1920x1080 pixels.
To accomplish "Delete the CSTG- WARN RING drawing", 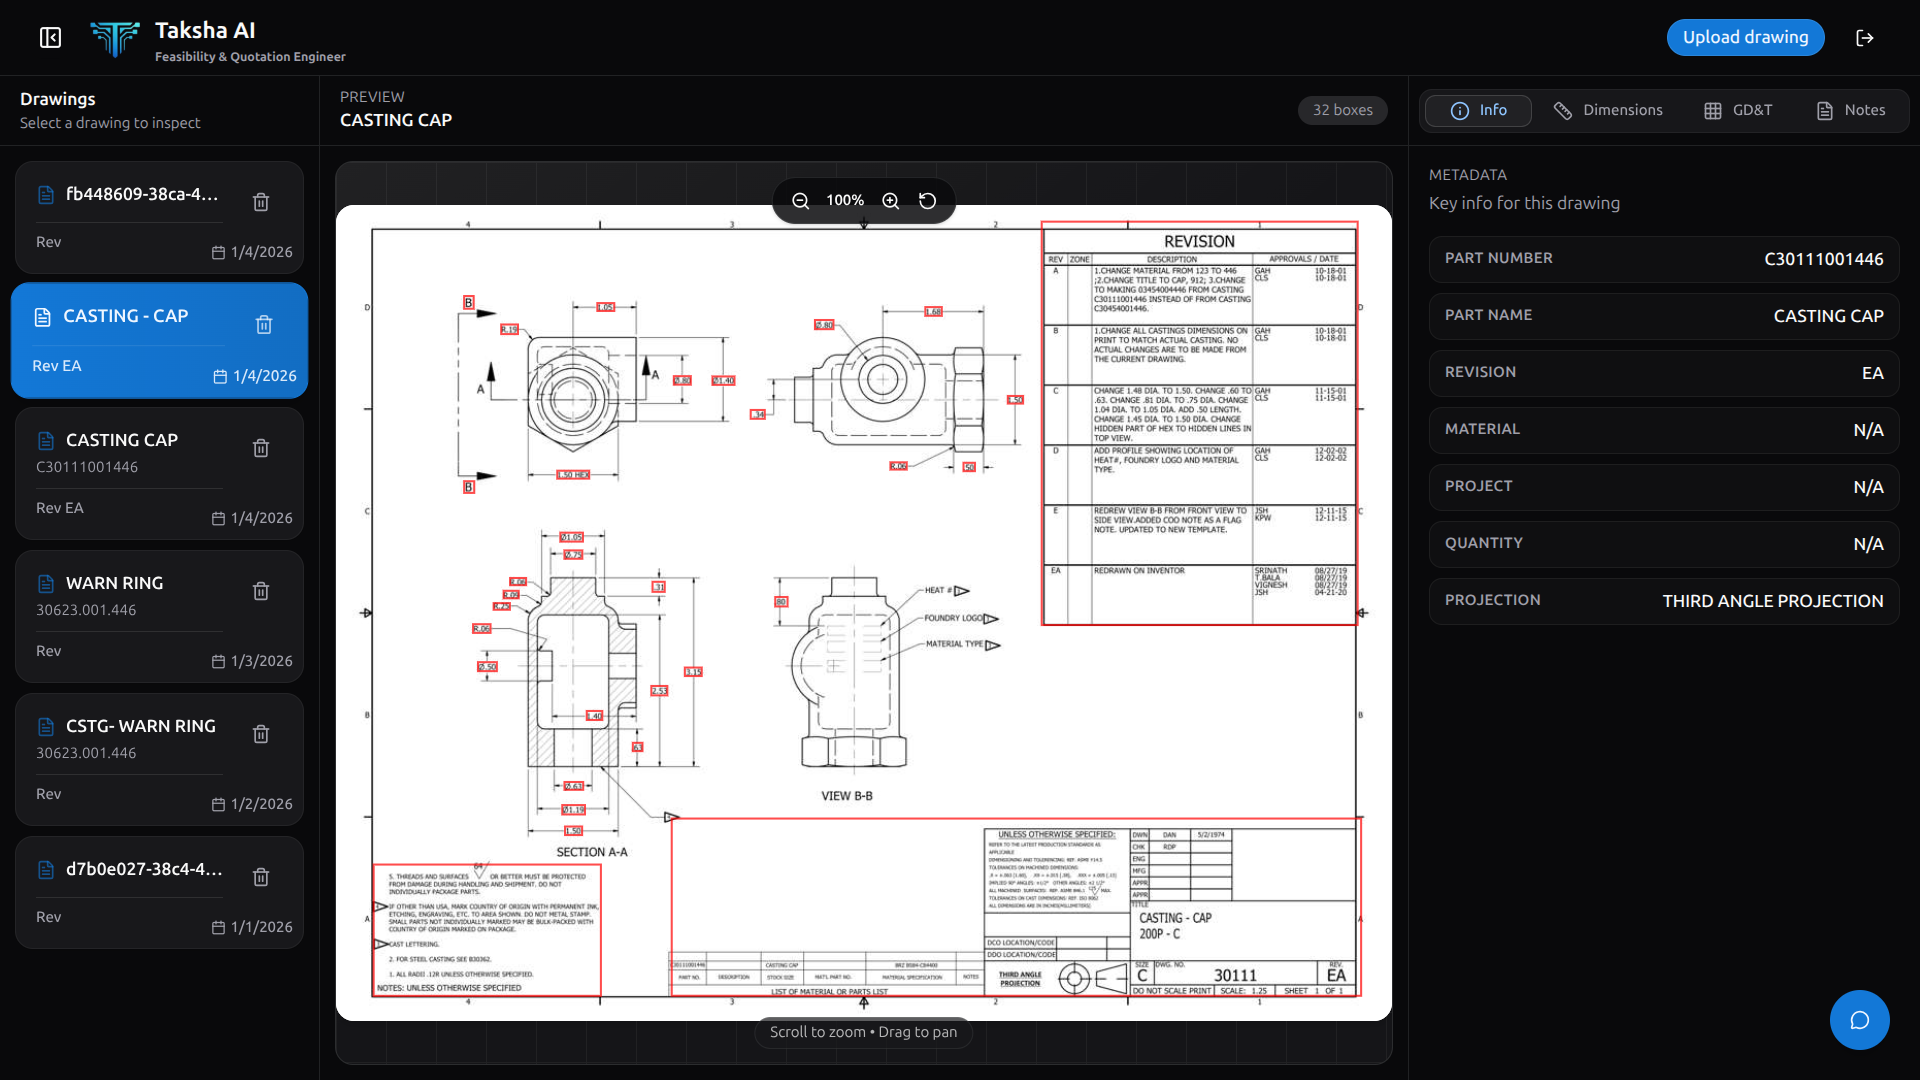I will pyautogui.click(x=261, y=734).
